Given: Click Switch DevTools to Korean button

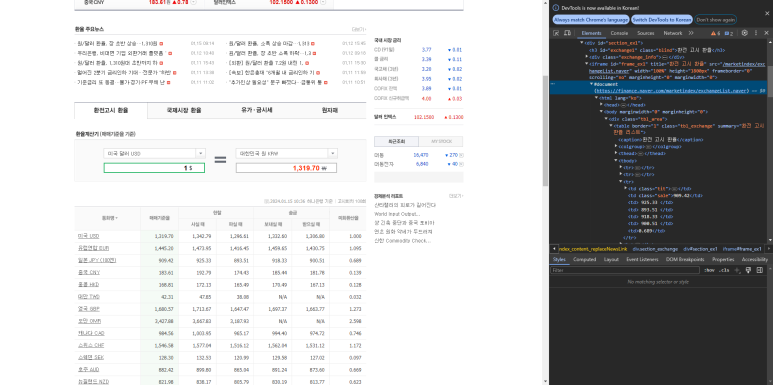Looking at the screenshot, I should click(x=662, y=20).
